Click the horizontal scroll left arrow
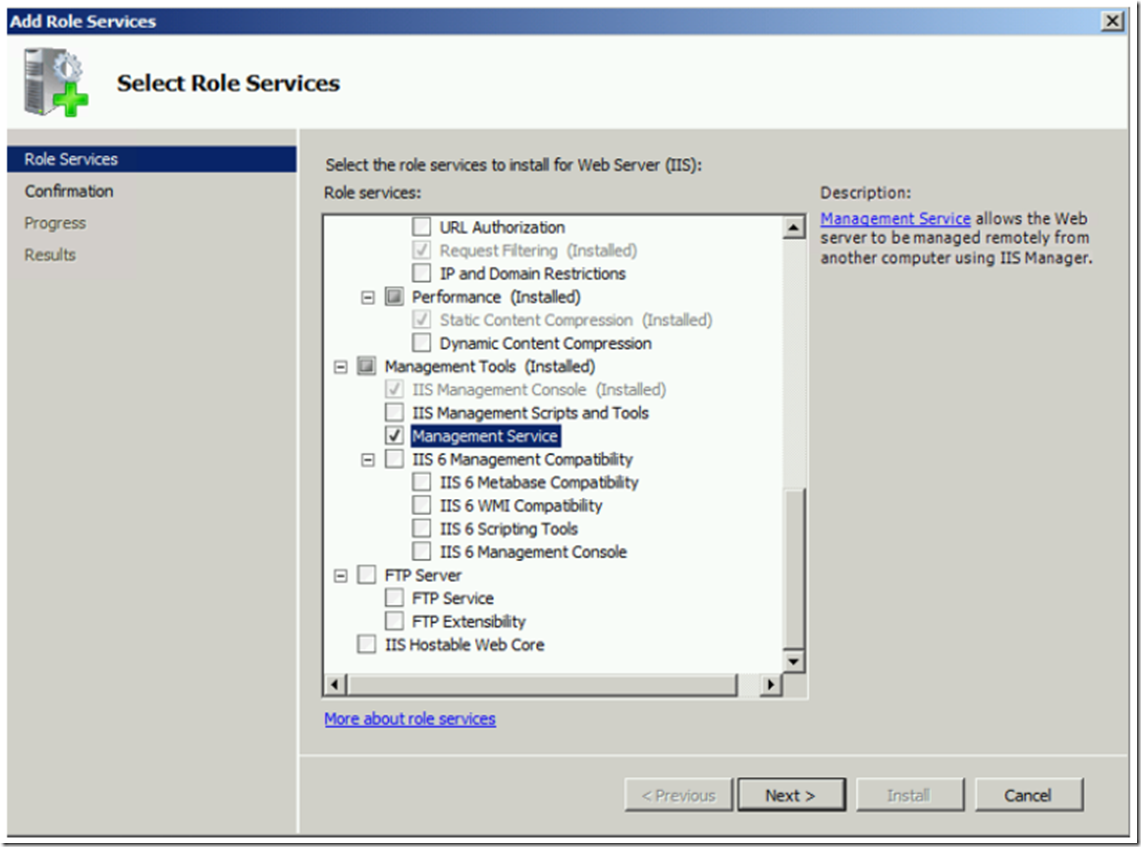This screenshot has height=847, width=1141. pos(335,684)
